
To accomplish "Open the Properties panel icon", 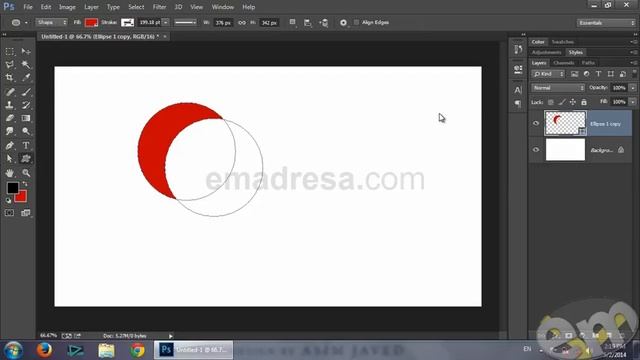I will pyautogui.click(x=518, y=69).
